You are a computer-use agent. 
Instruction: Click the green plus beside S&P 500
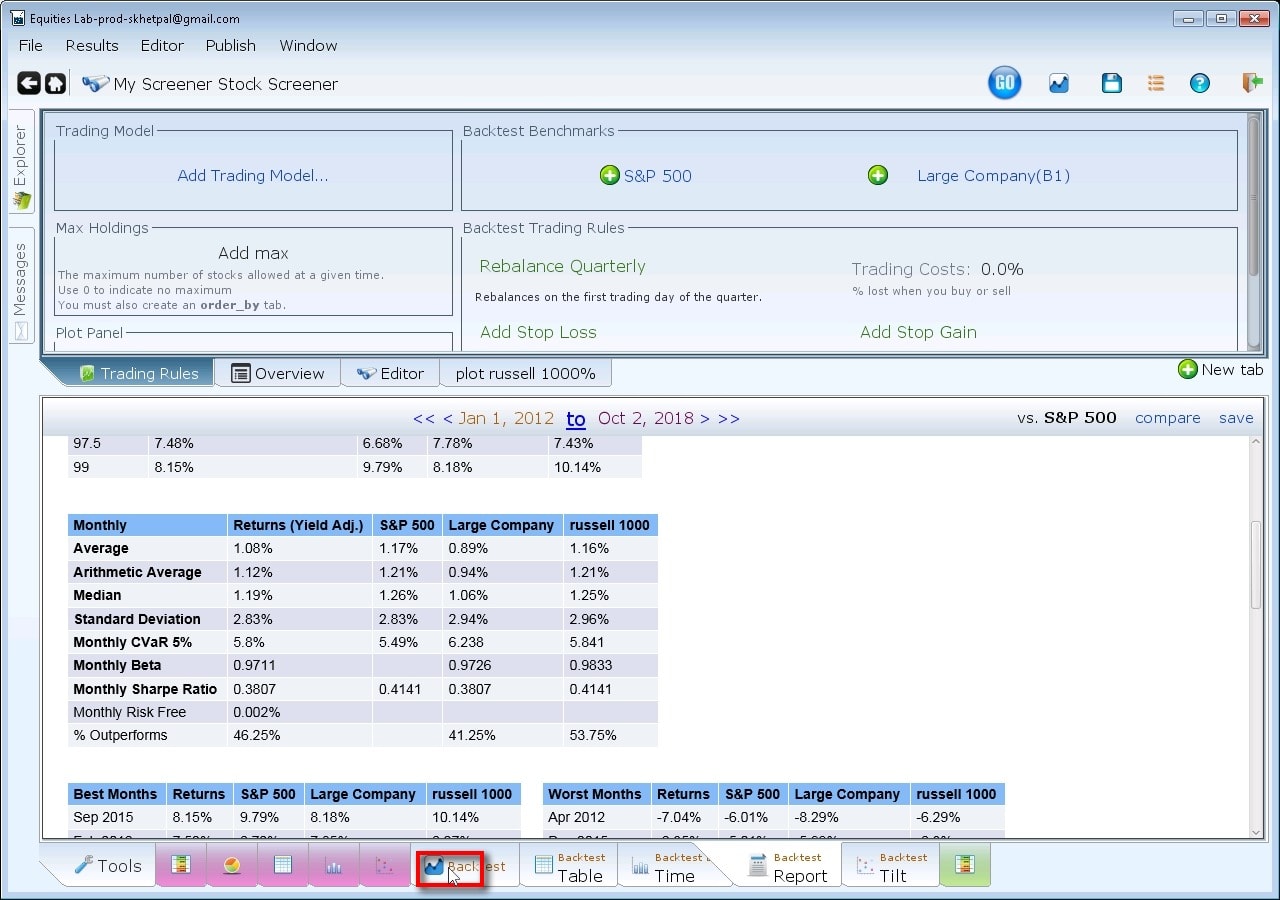click(x=610, y=176)
